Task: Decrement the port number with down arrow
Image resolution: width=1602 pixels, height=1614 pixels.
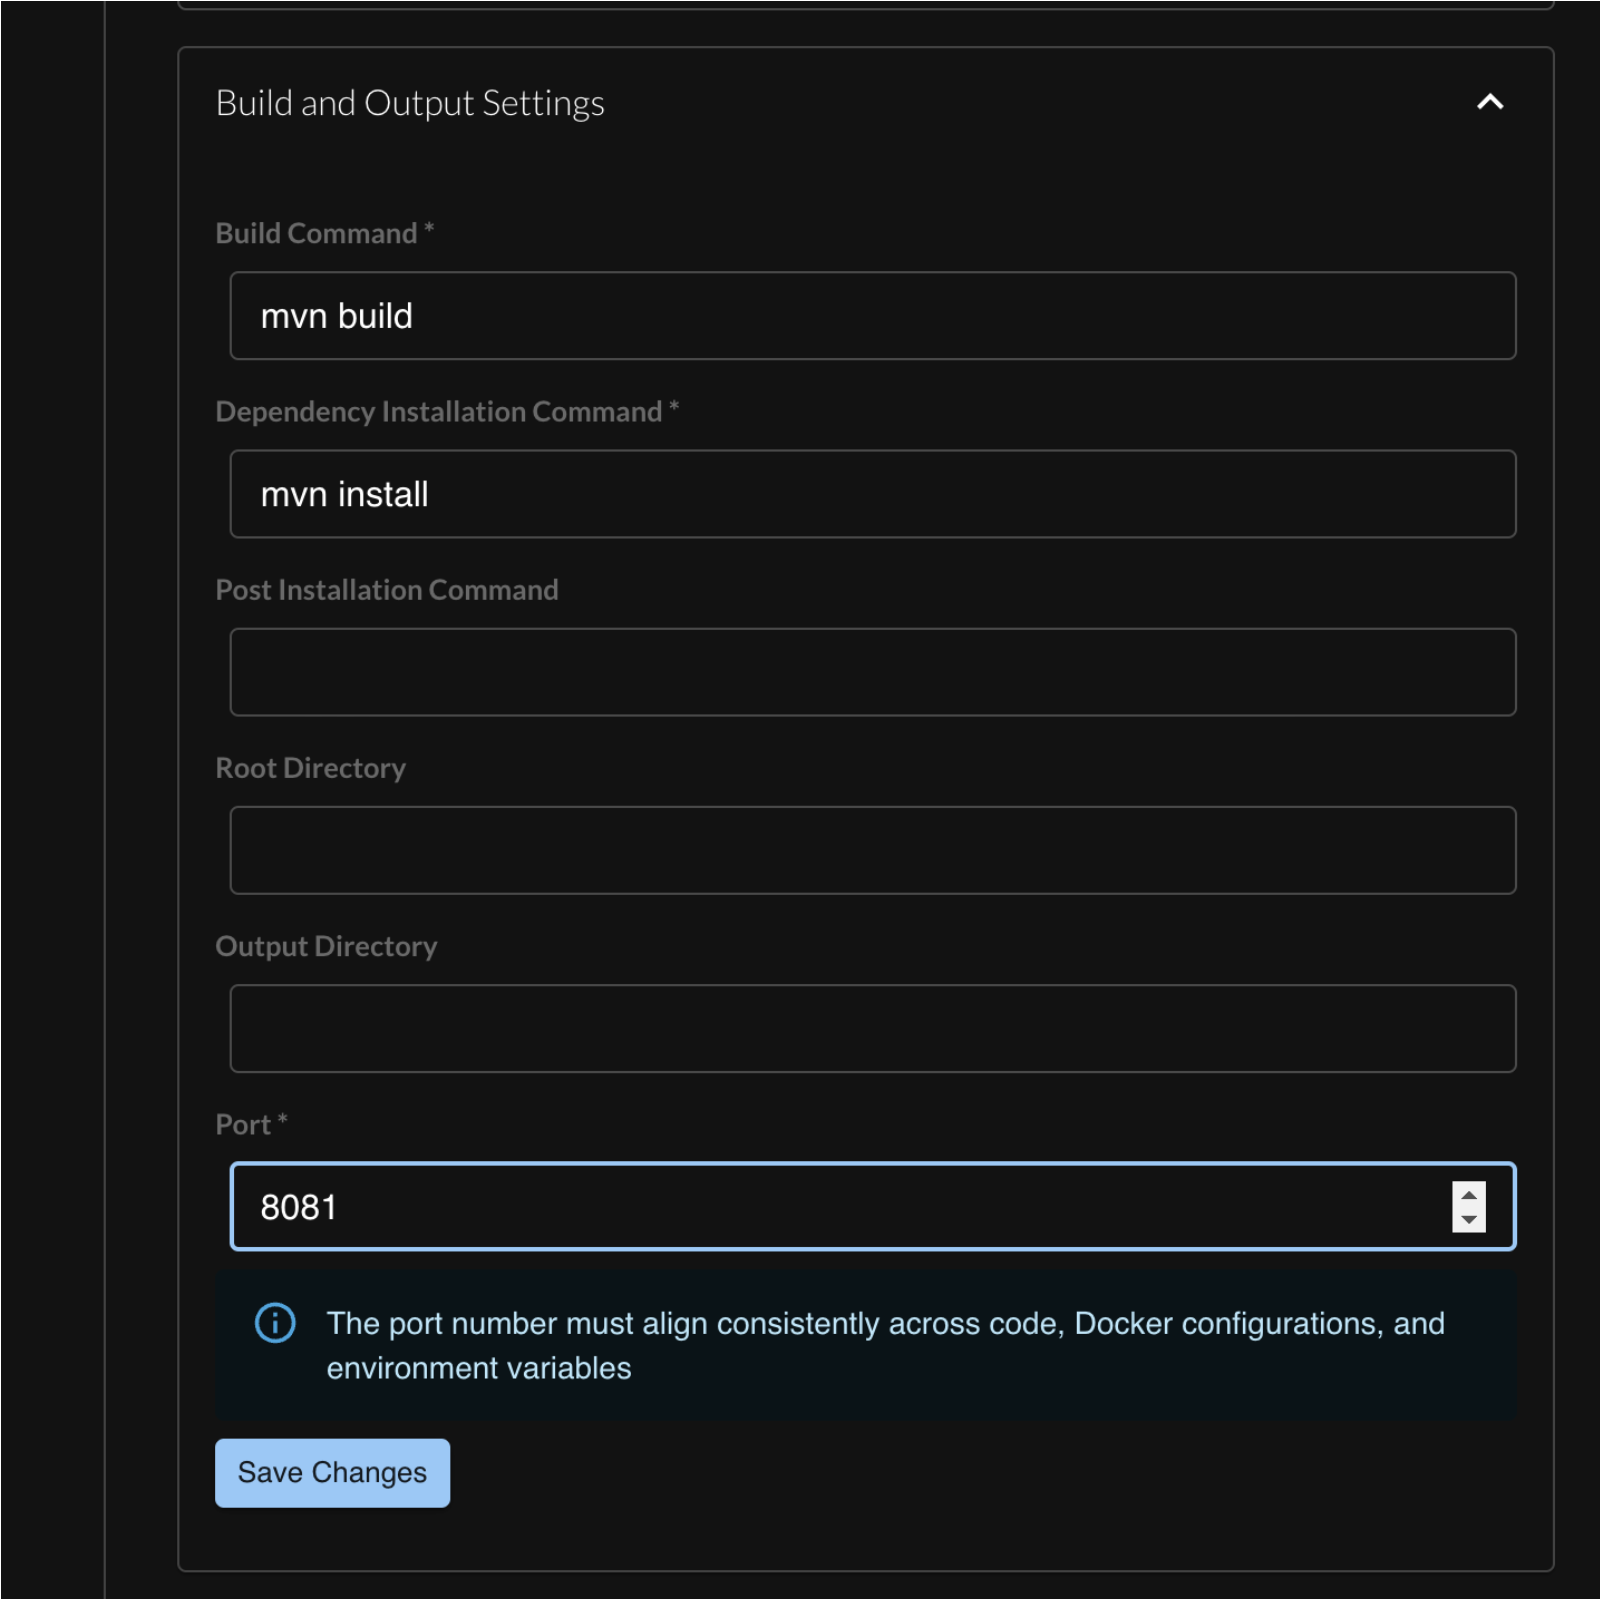Action: click(x=1468, y=1219)
